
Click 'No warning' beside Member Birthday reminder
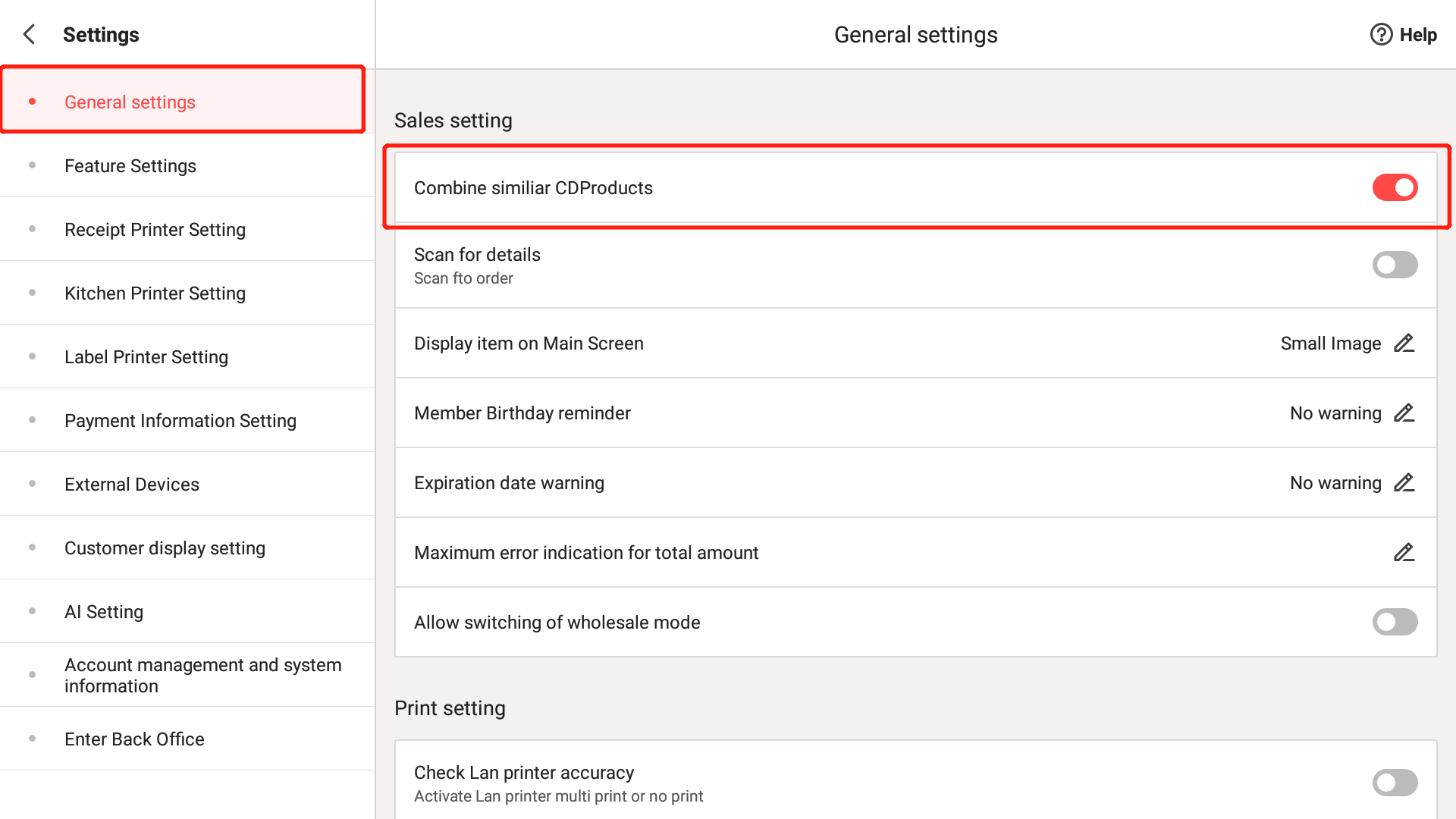point(1335,413)
